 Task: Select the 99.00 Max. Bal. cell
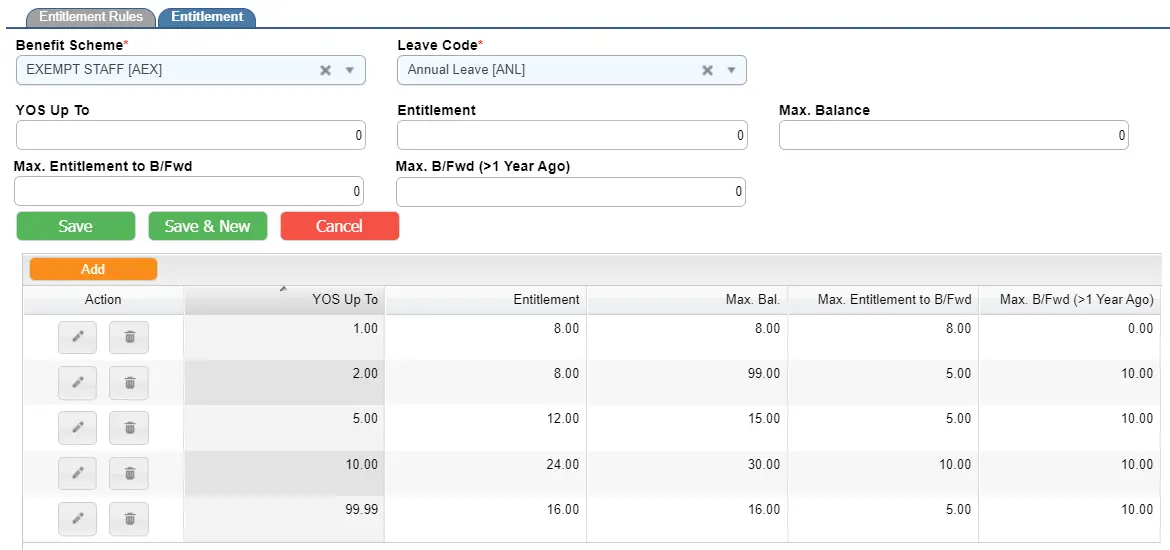(687, 383)
